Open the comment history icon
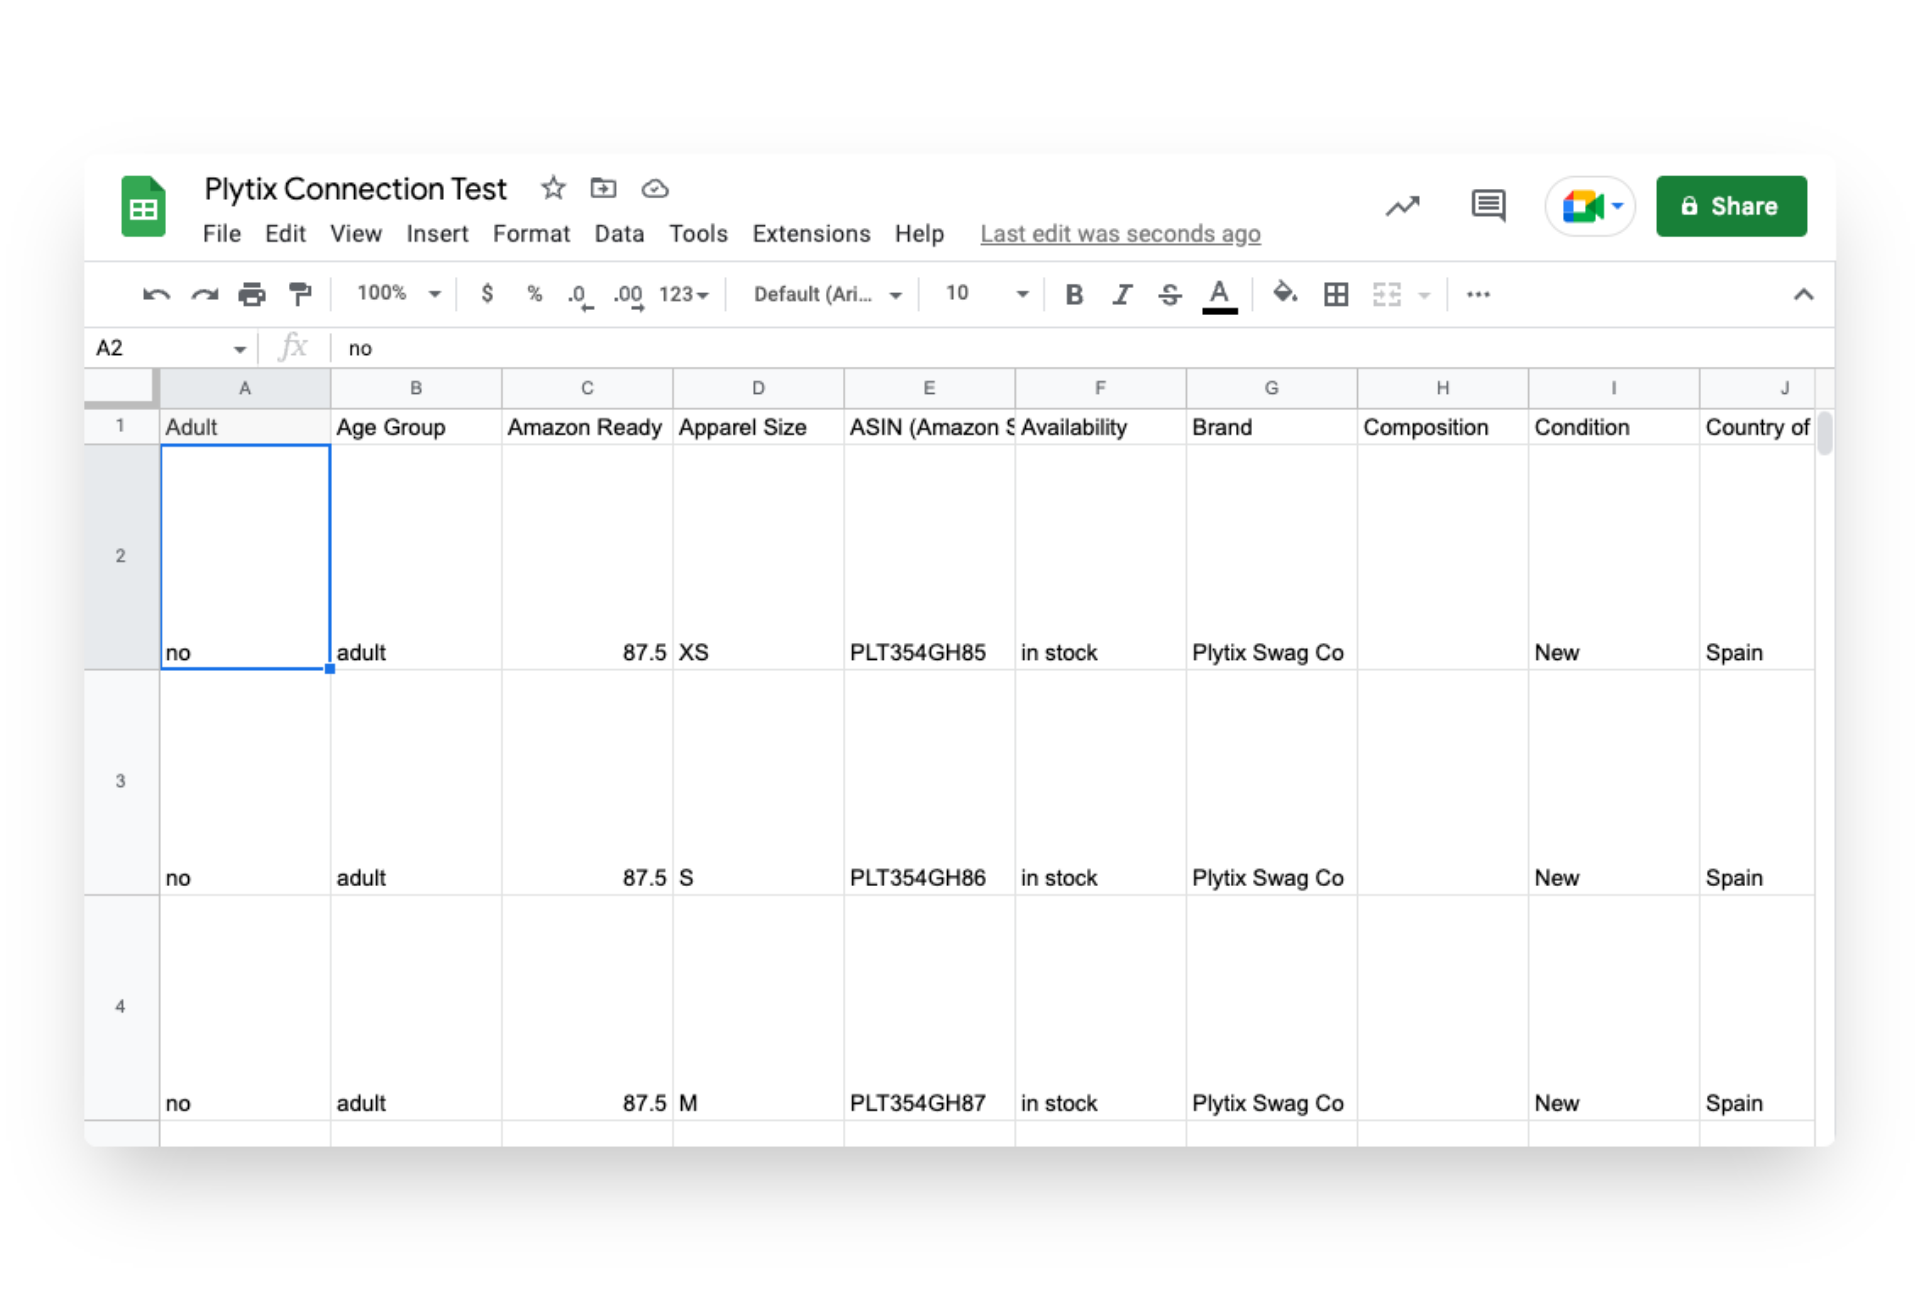Viewport: 1920px width, 1300px height. pos(1488,206)
